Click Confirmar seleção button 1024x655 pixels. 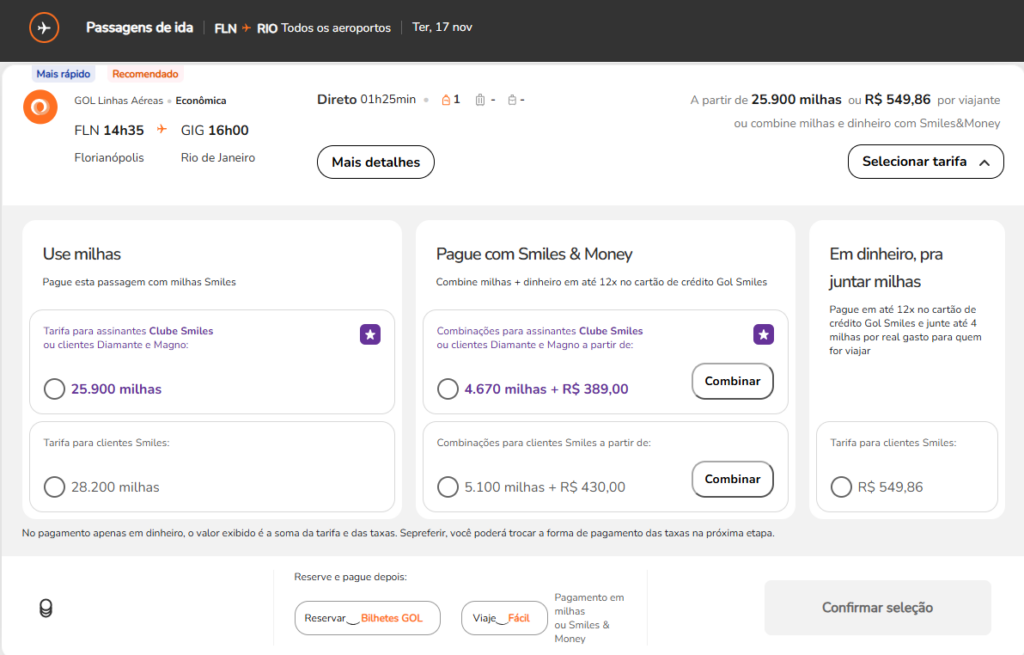click(x=878, y=608)
